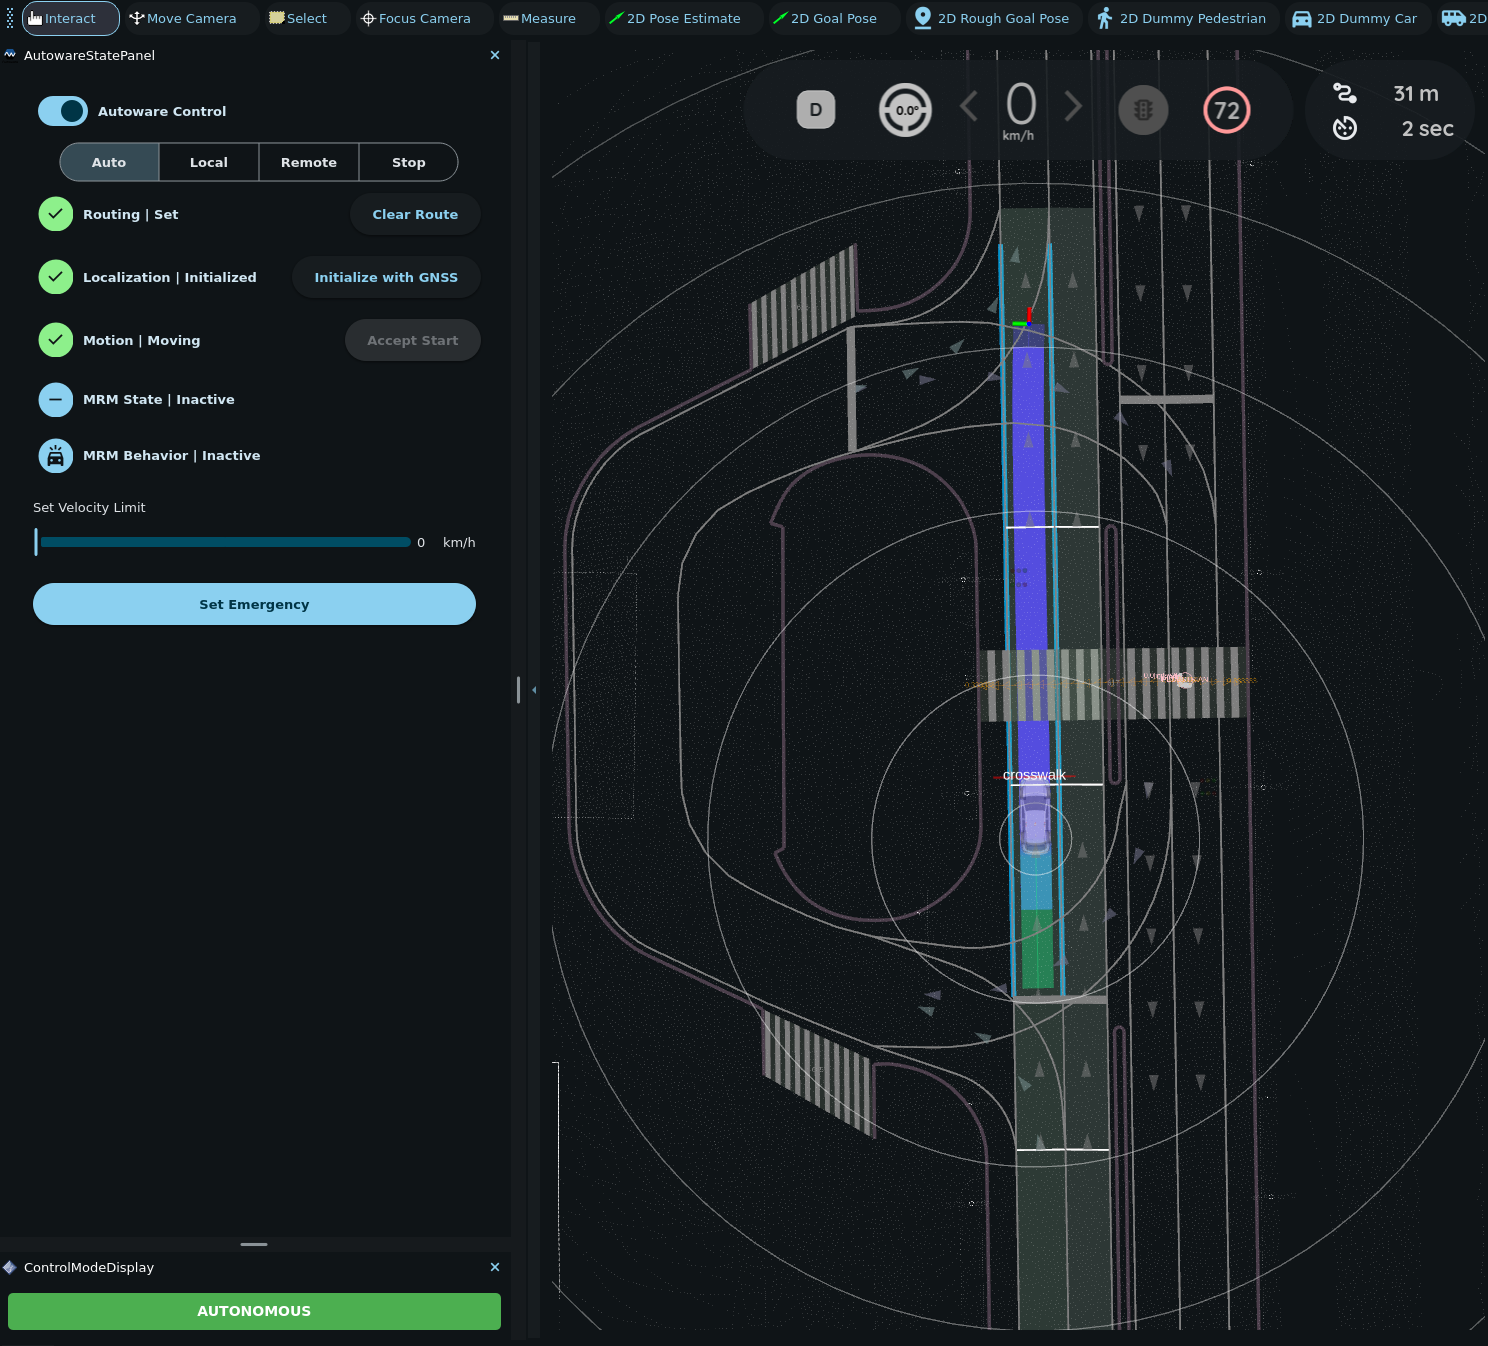Choose the Measure tool

coord(539,18)
